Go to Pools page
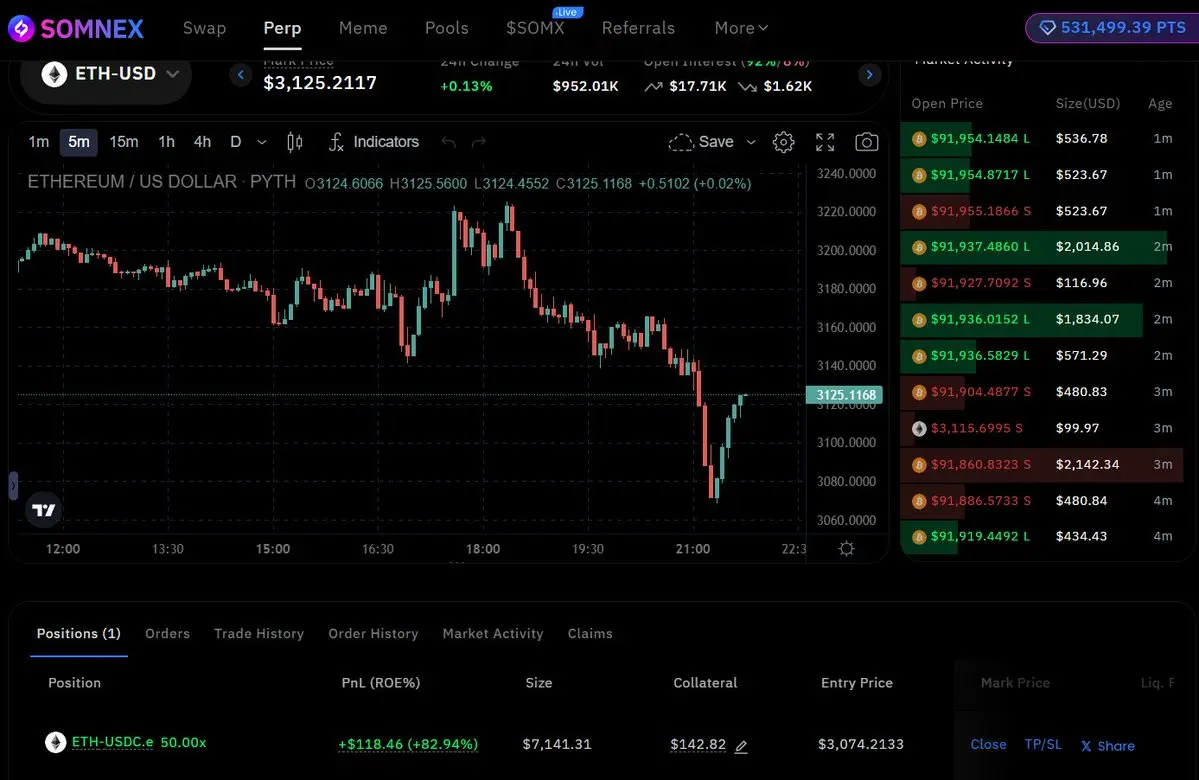Viewport: 1199px width, 780px height. pos(447,28)
